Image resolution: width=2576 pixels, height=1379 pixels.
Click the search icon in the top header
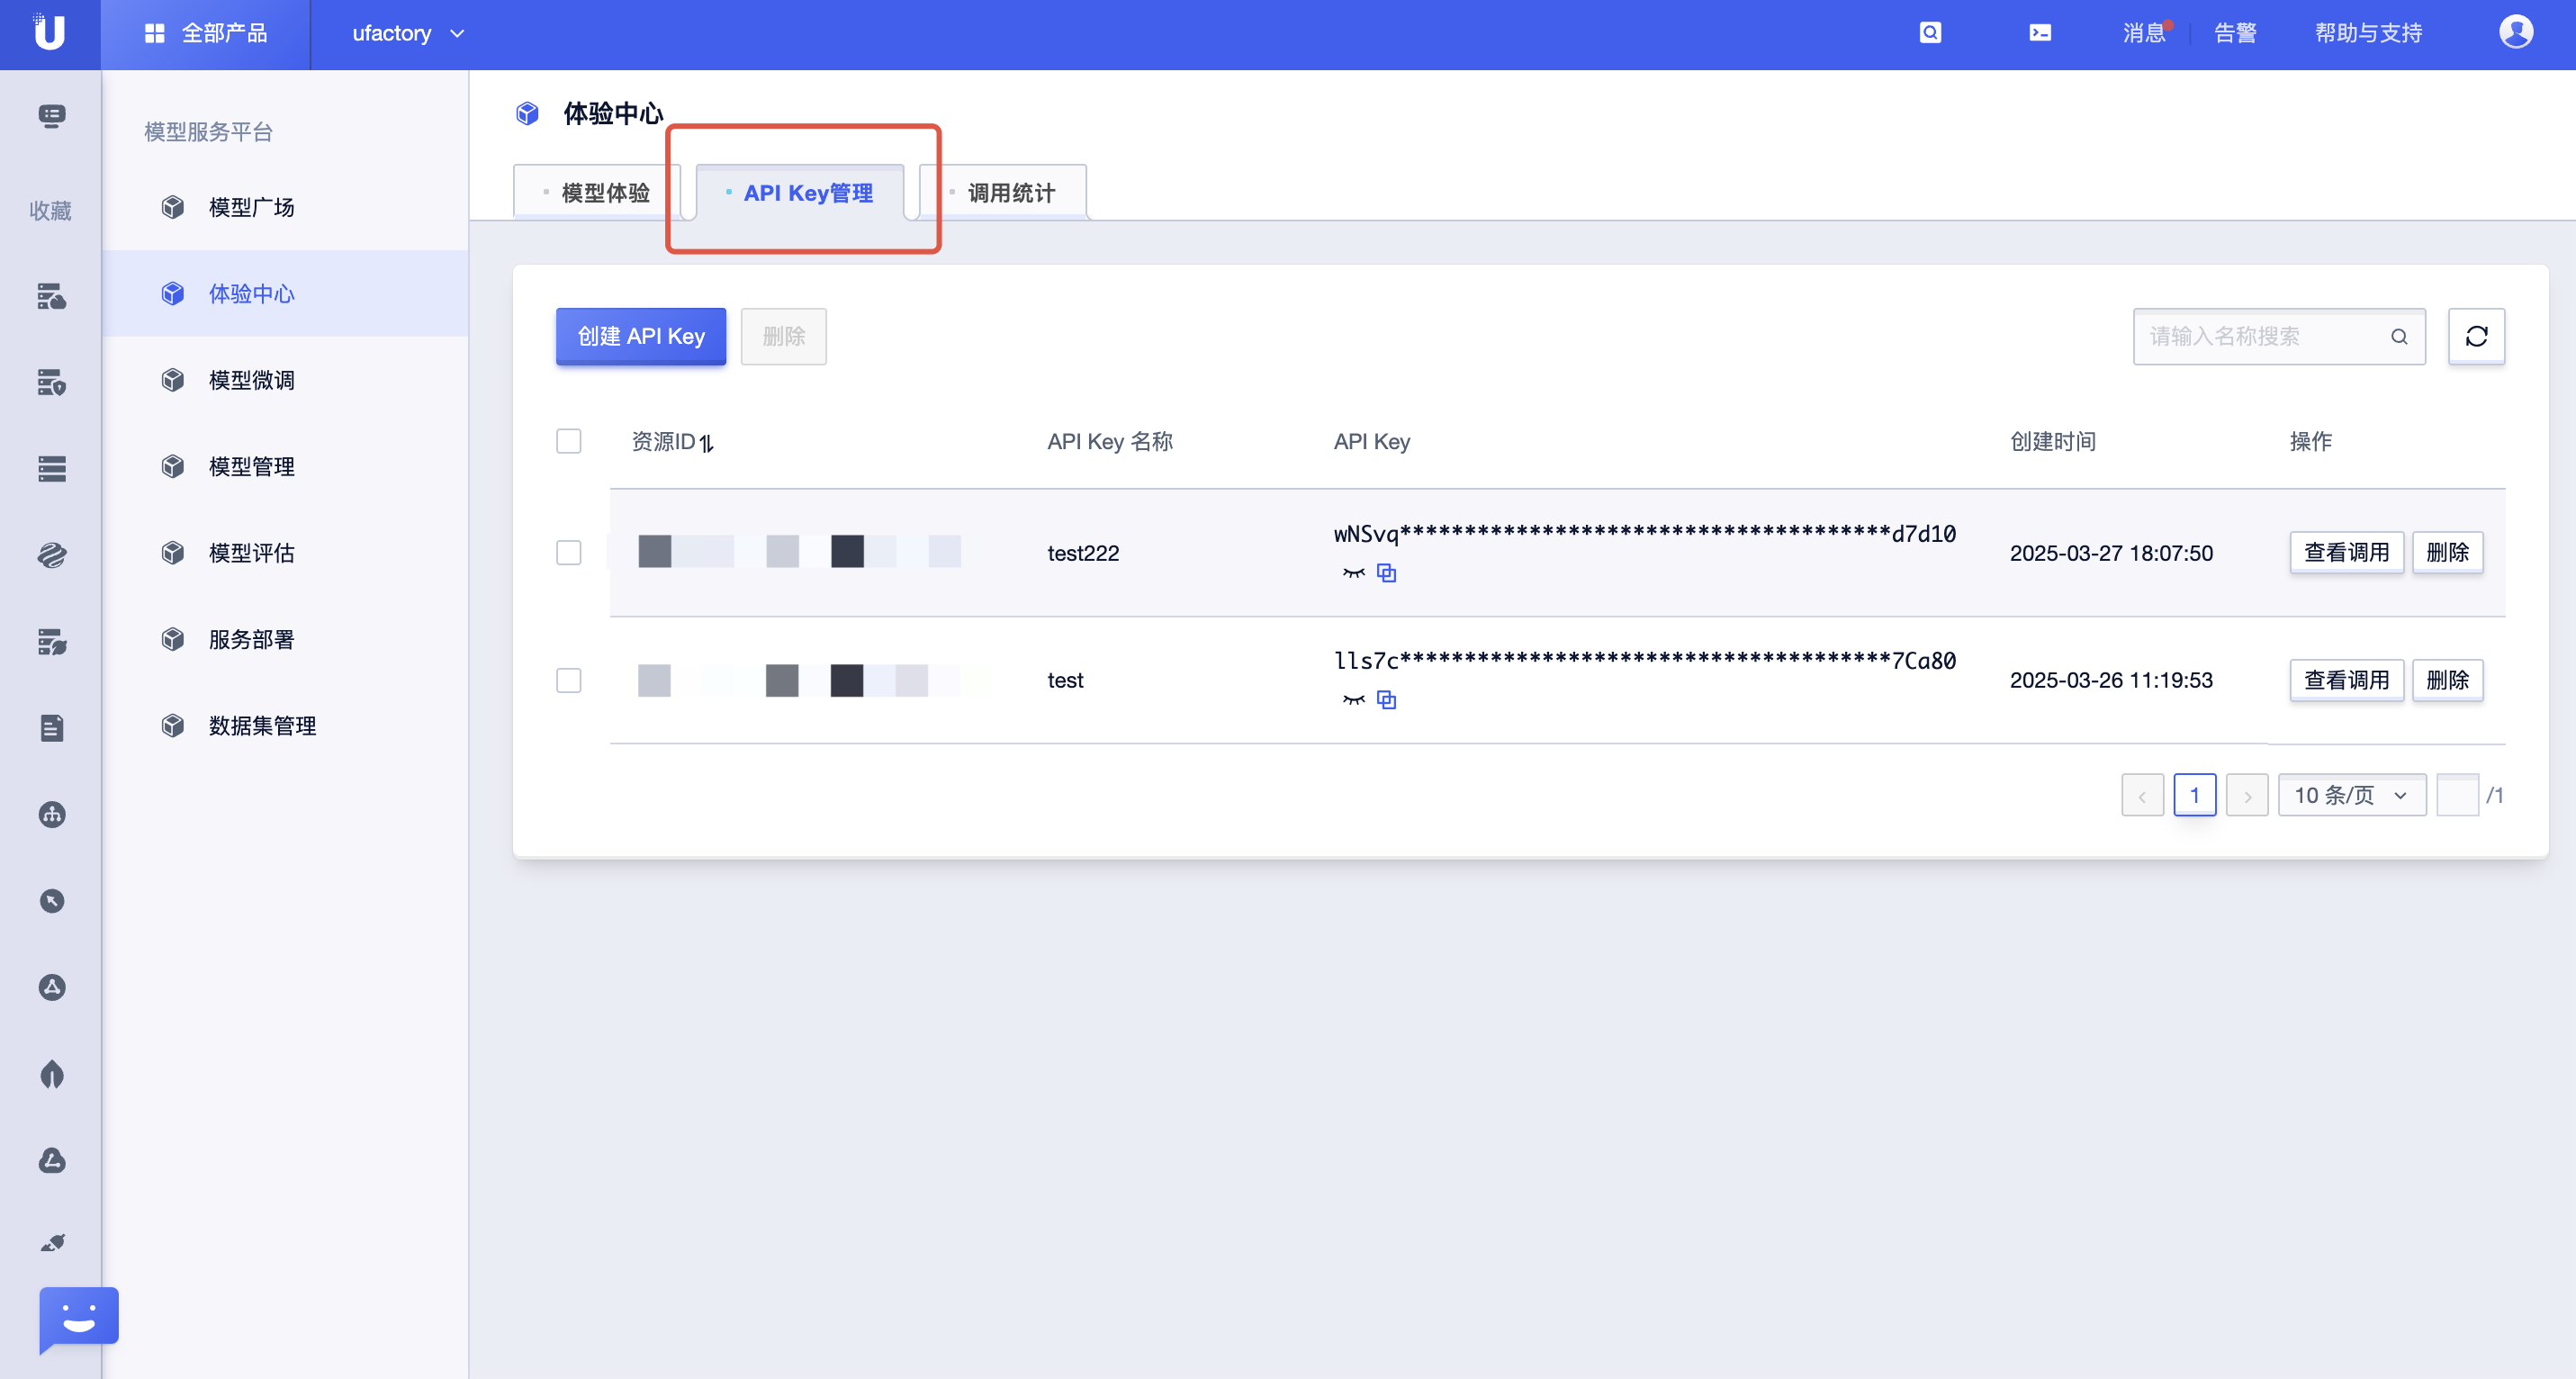point(1930,33)
